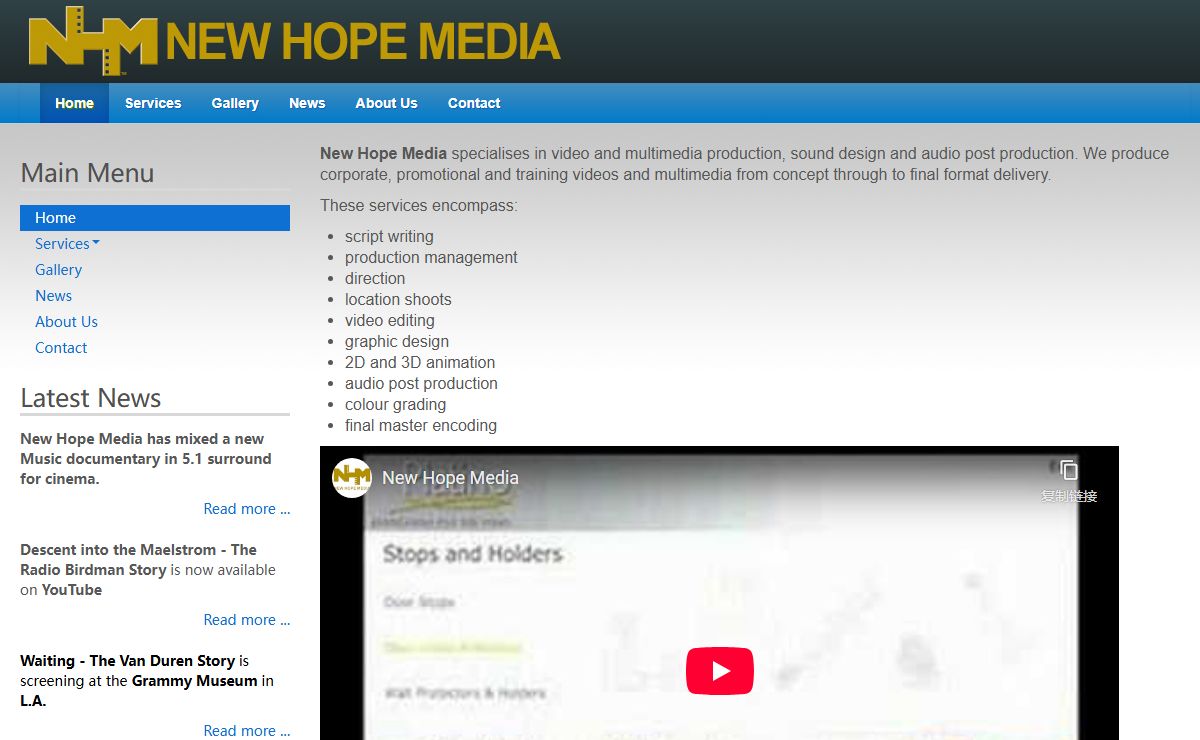The image size is (1200, 740).
Task: Click the 'location shoots' list item
Action: click(x=398, y=300)
